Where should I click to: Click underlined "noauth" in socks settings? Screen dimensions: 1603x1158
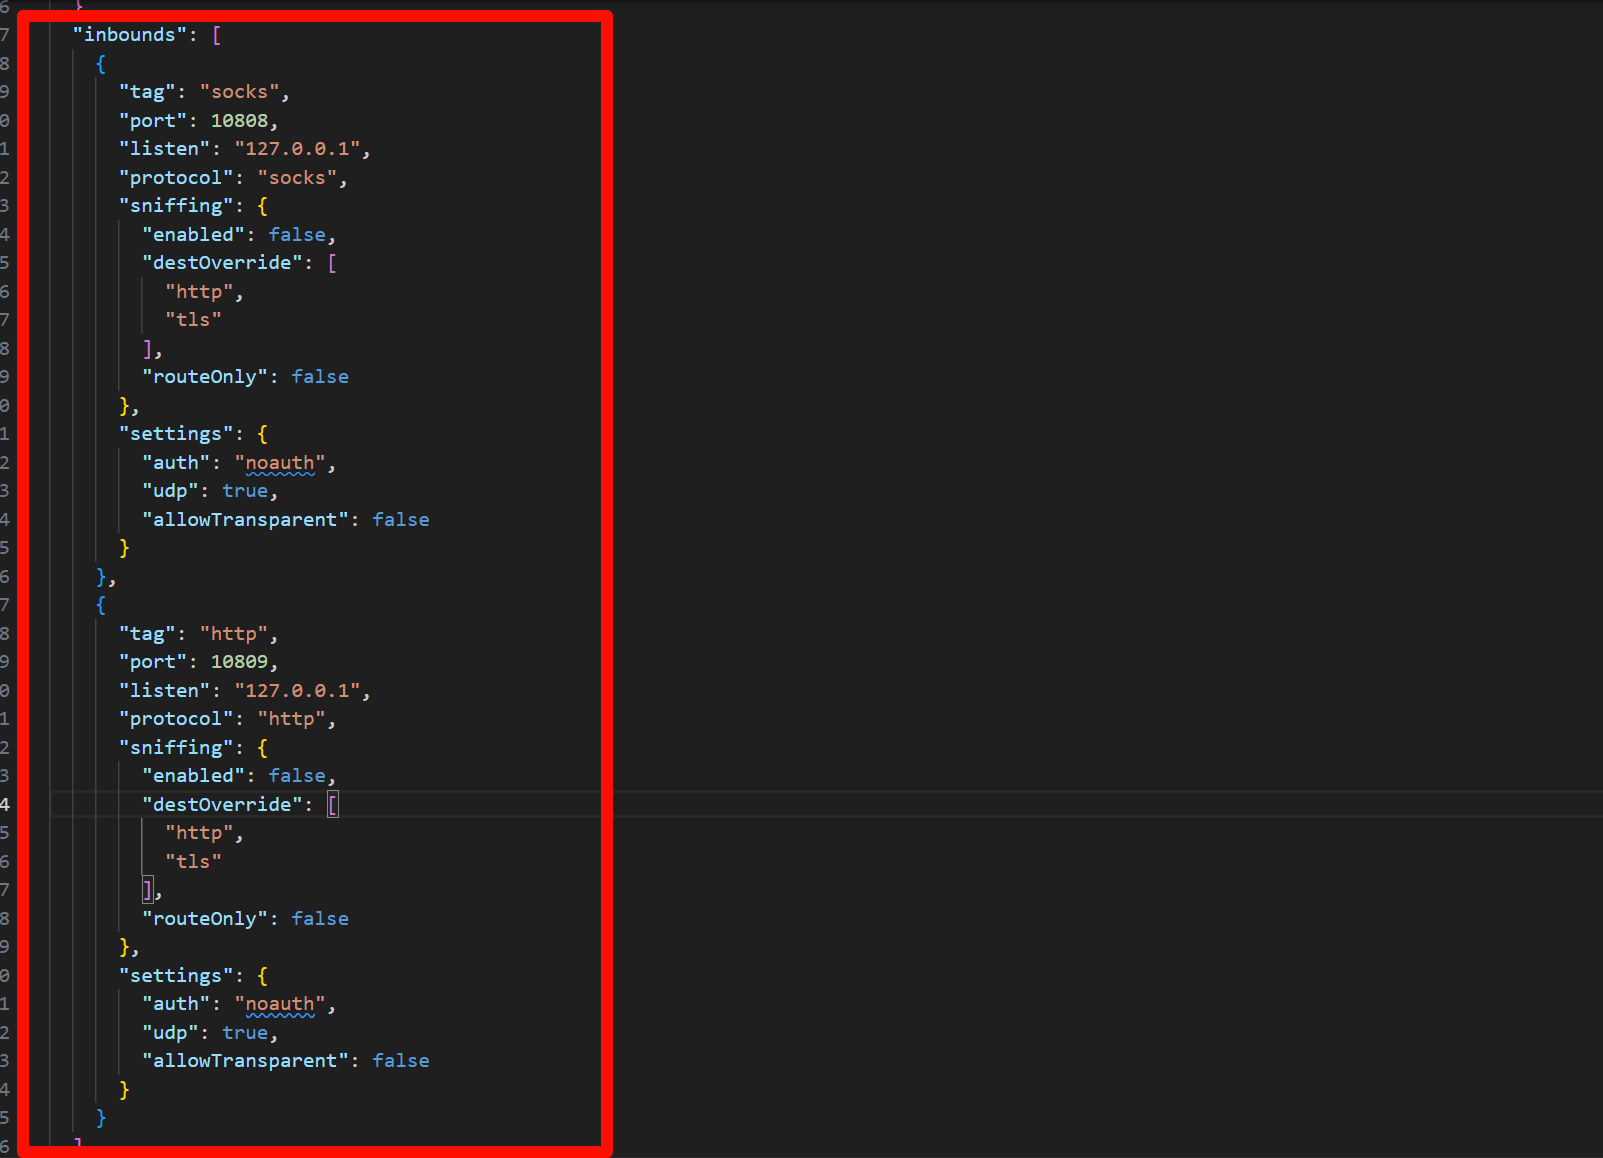(280, 463)
